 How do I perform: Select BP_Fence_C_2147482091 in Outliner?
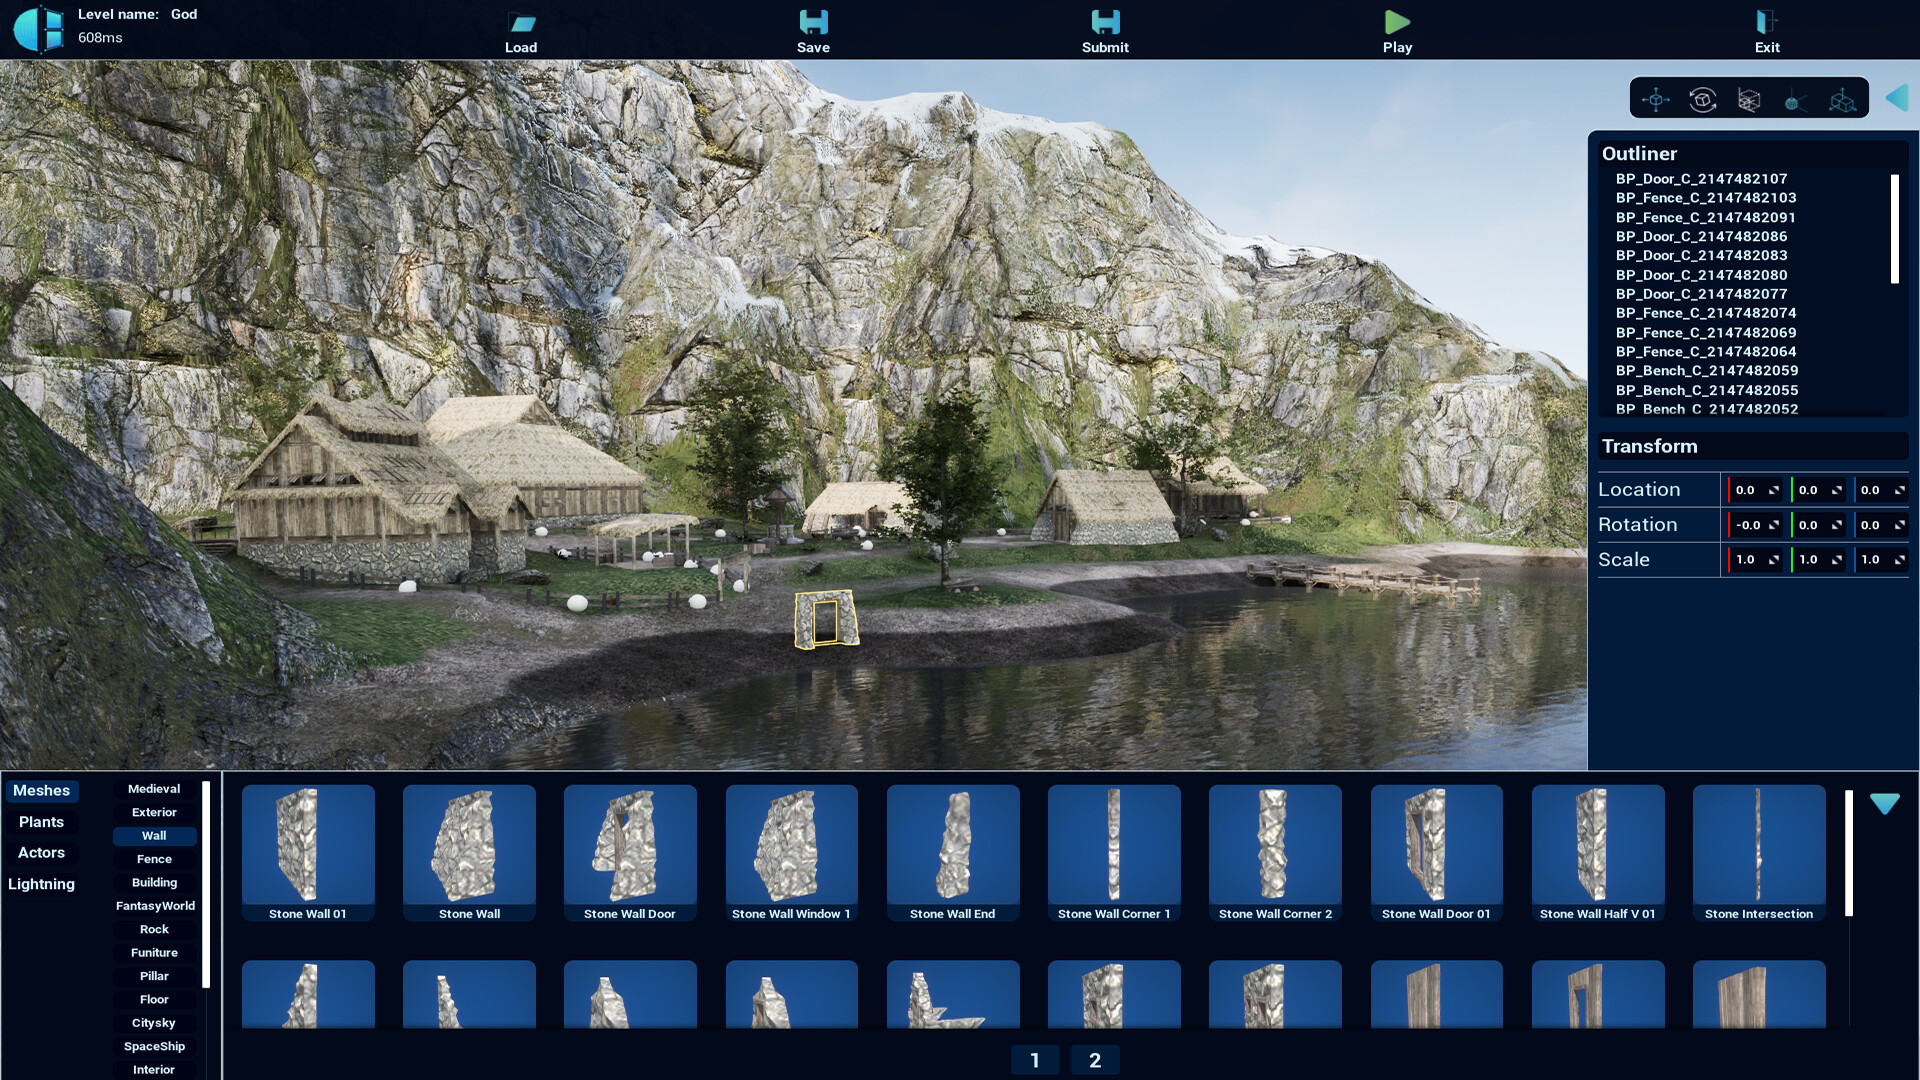[x=1706, y=217]
